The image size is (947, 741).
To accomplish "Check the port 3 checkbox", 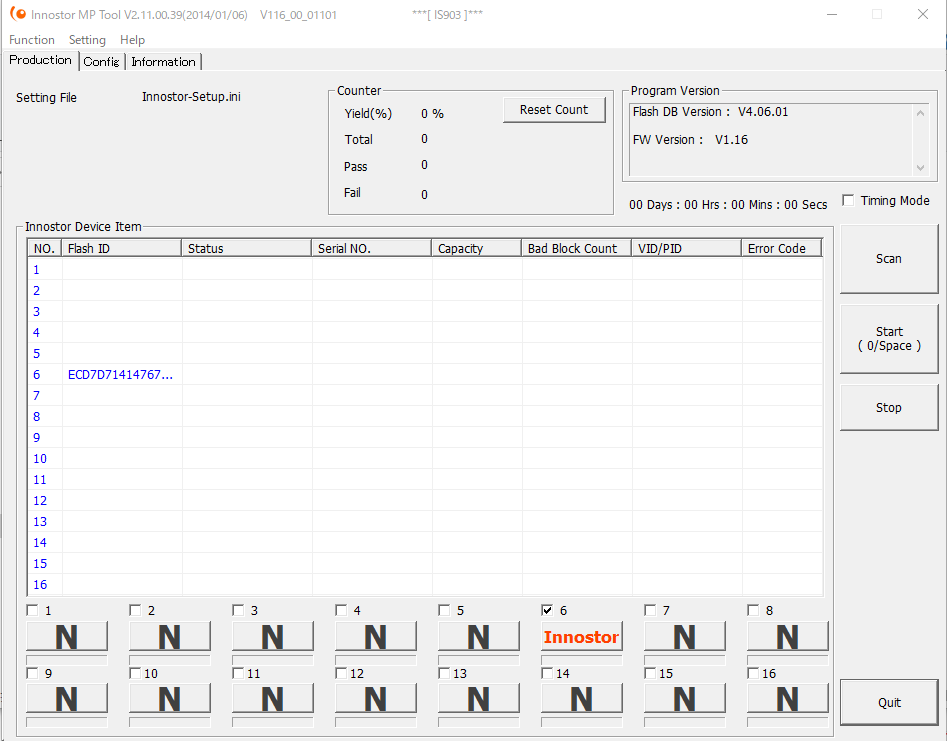I will [238, 610].
